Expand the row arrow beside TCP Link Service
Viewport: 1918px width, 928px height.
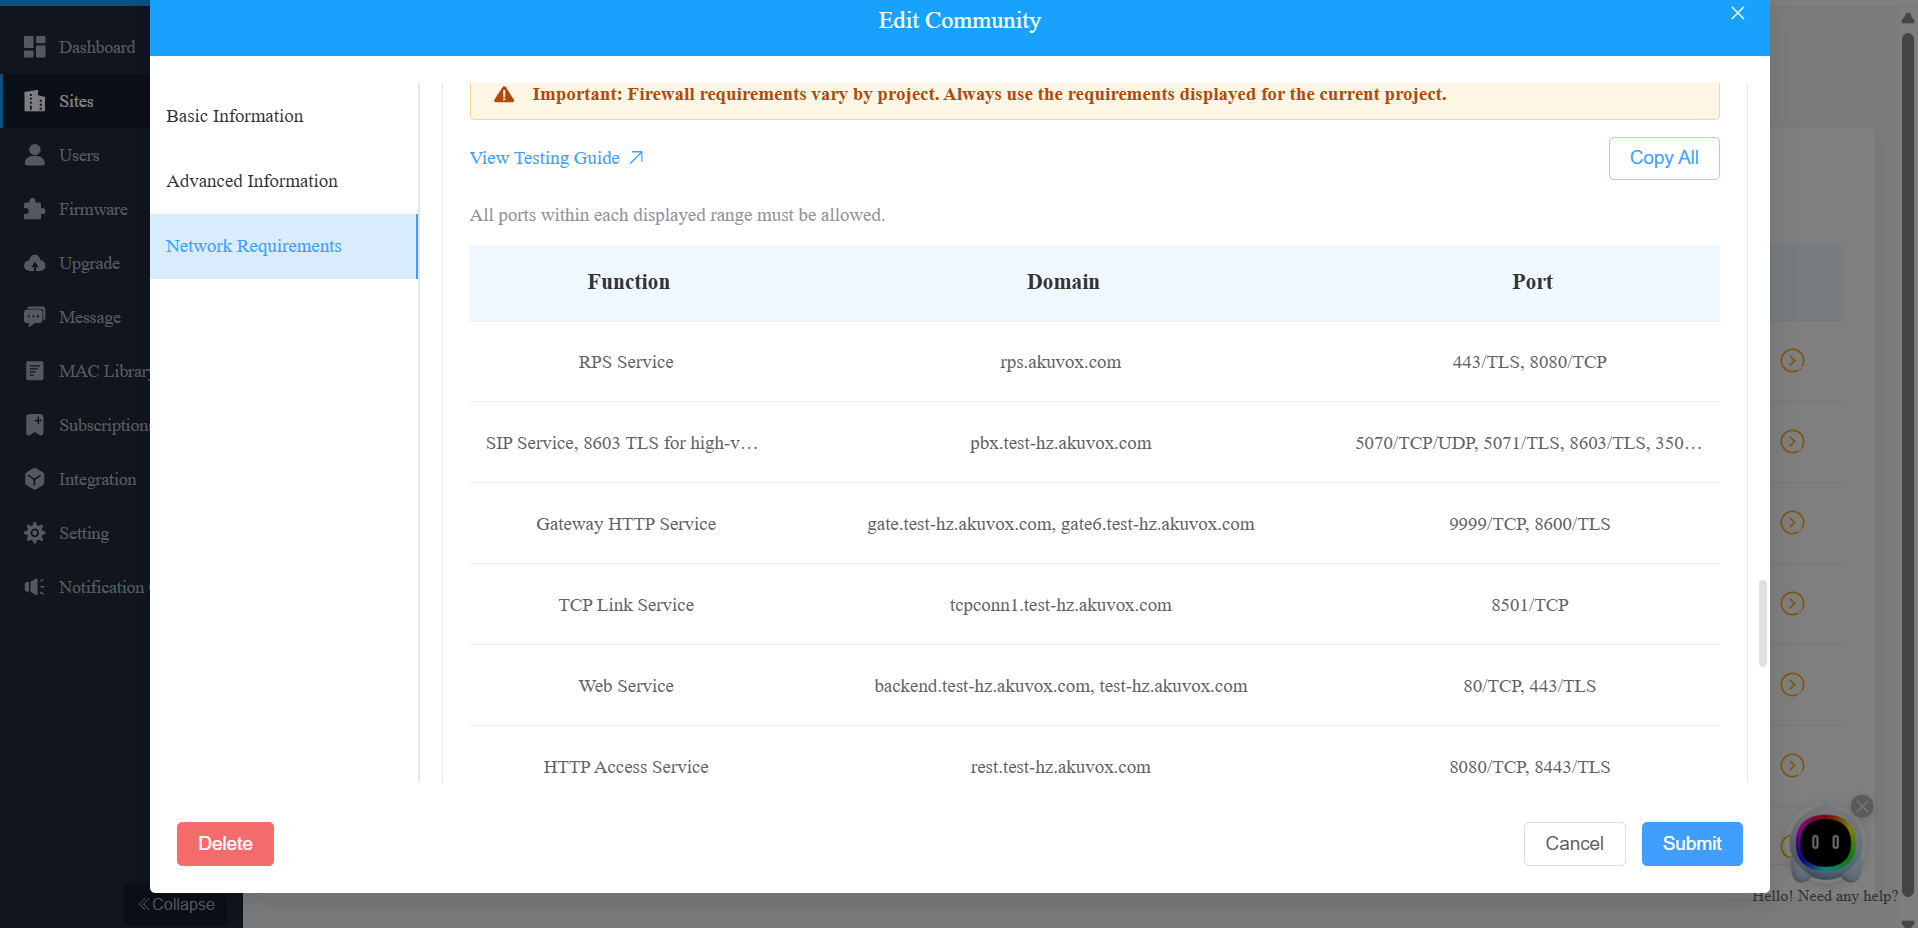(x=1792, y=603)
